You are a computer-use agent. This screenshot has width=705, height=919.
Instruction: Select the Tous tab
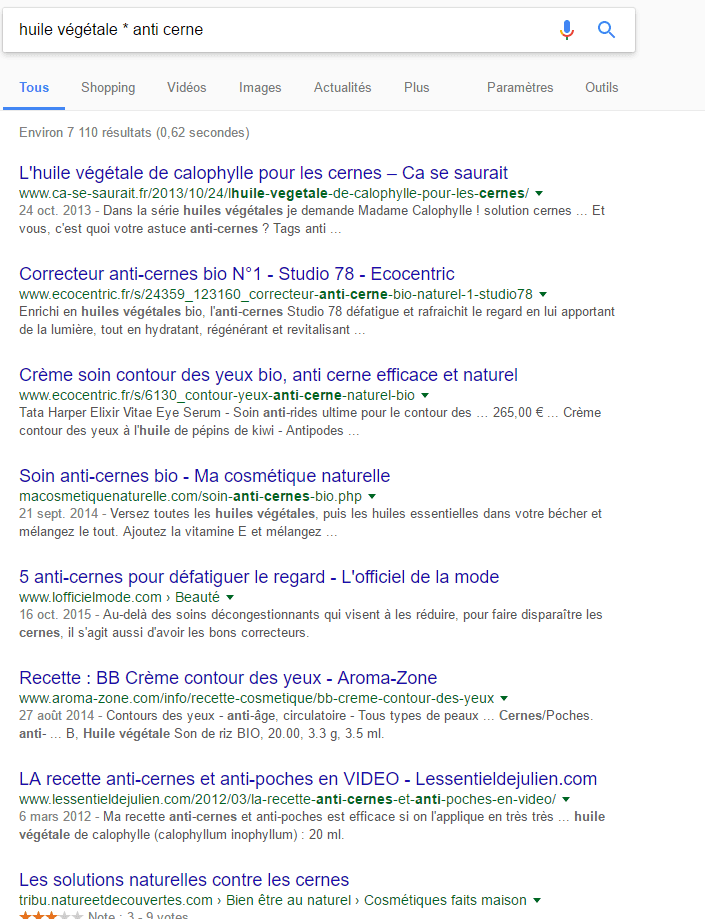[x=34, y=87]
